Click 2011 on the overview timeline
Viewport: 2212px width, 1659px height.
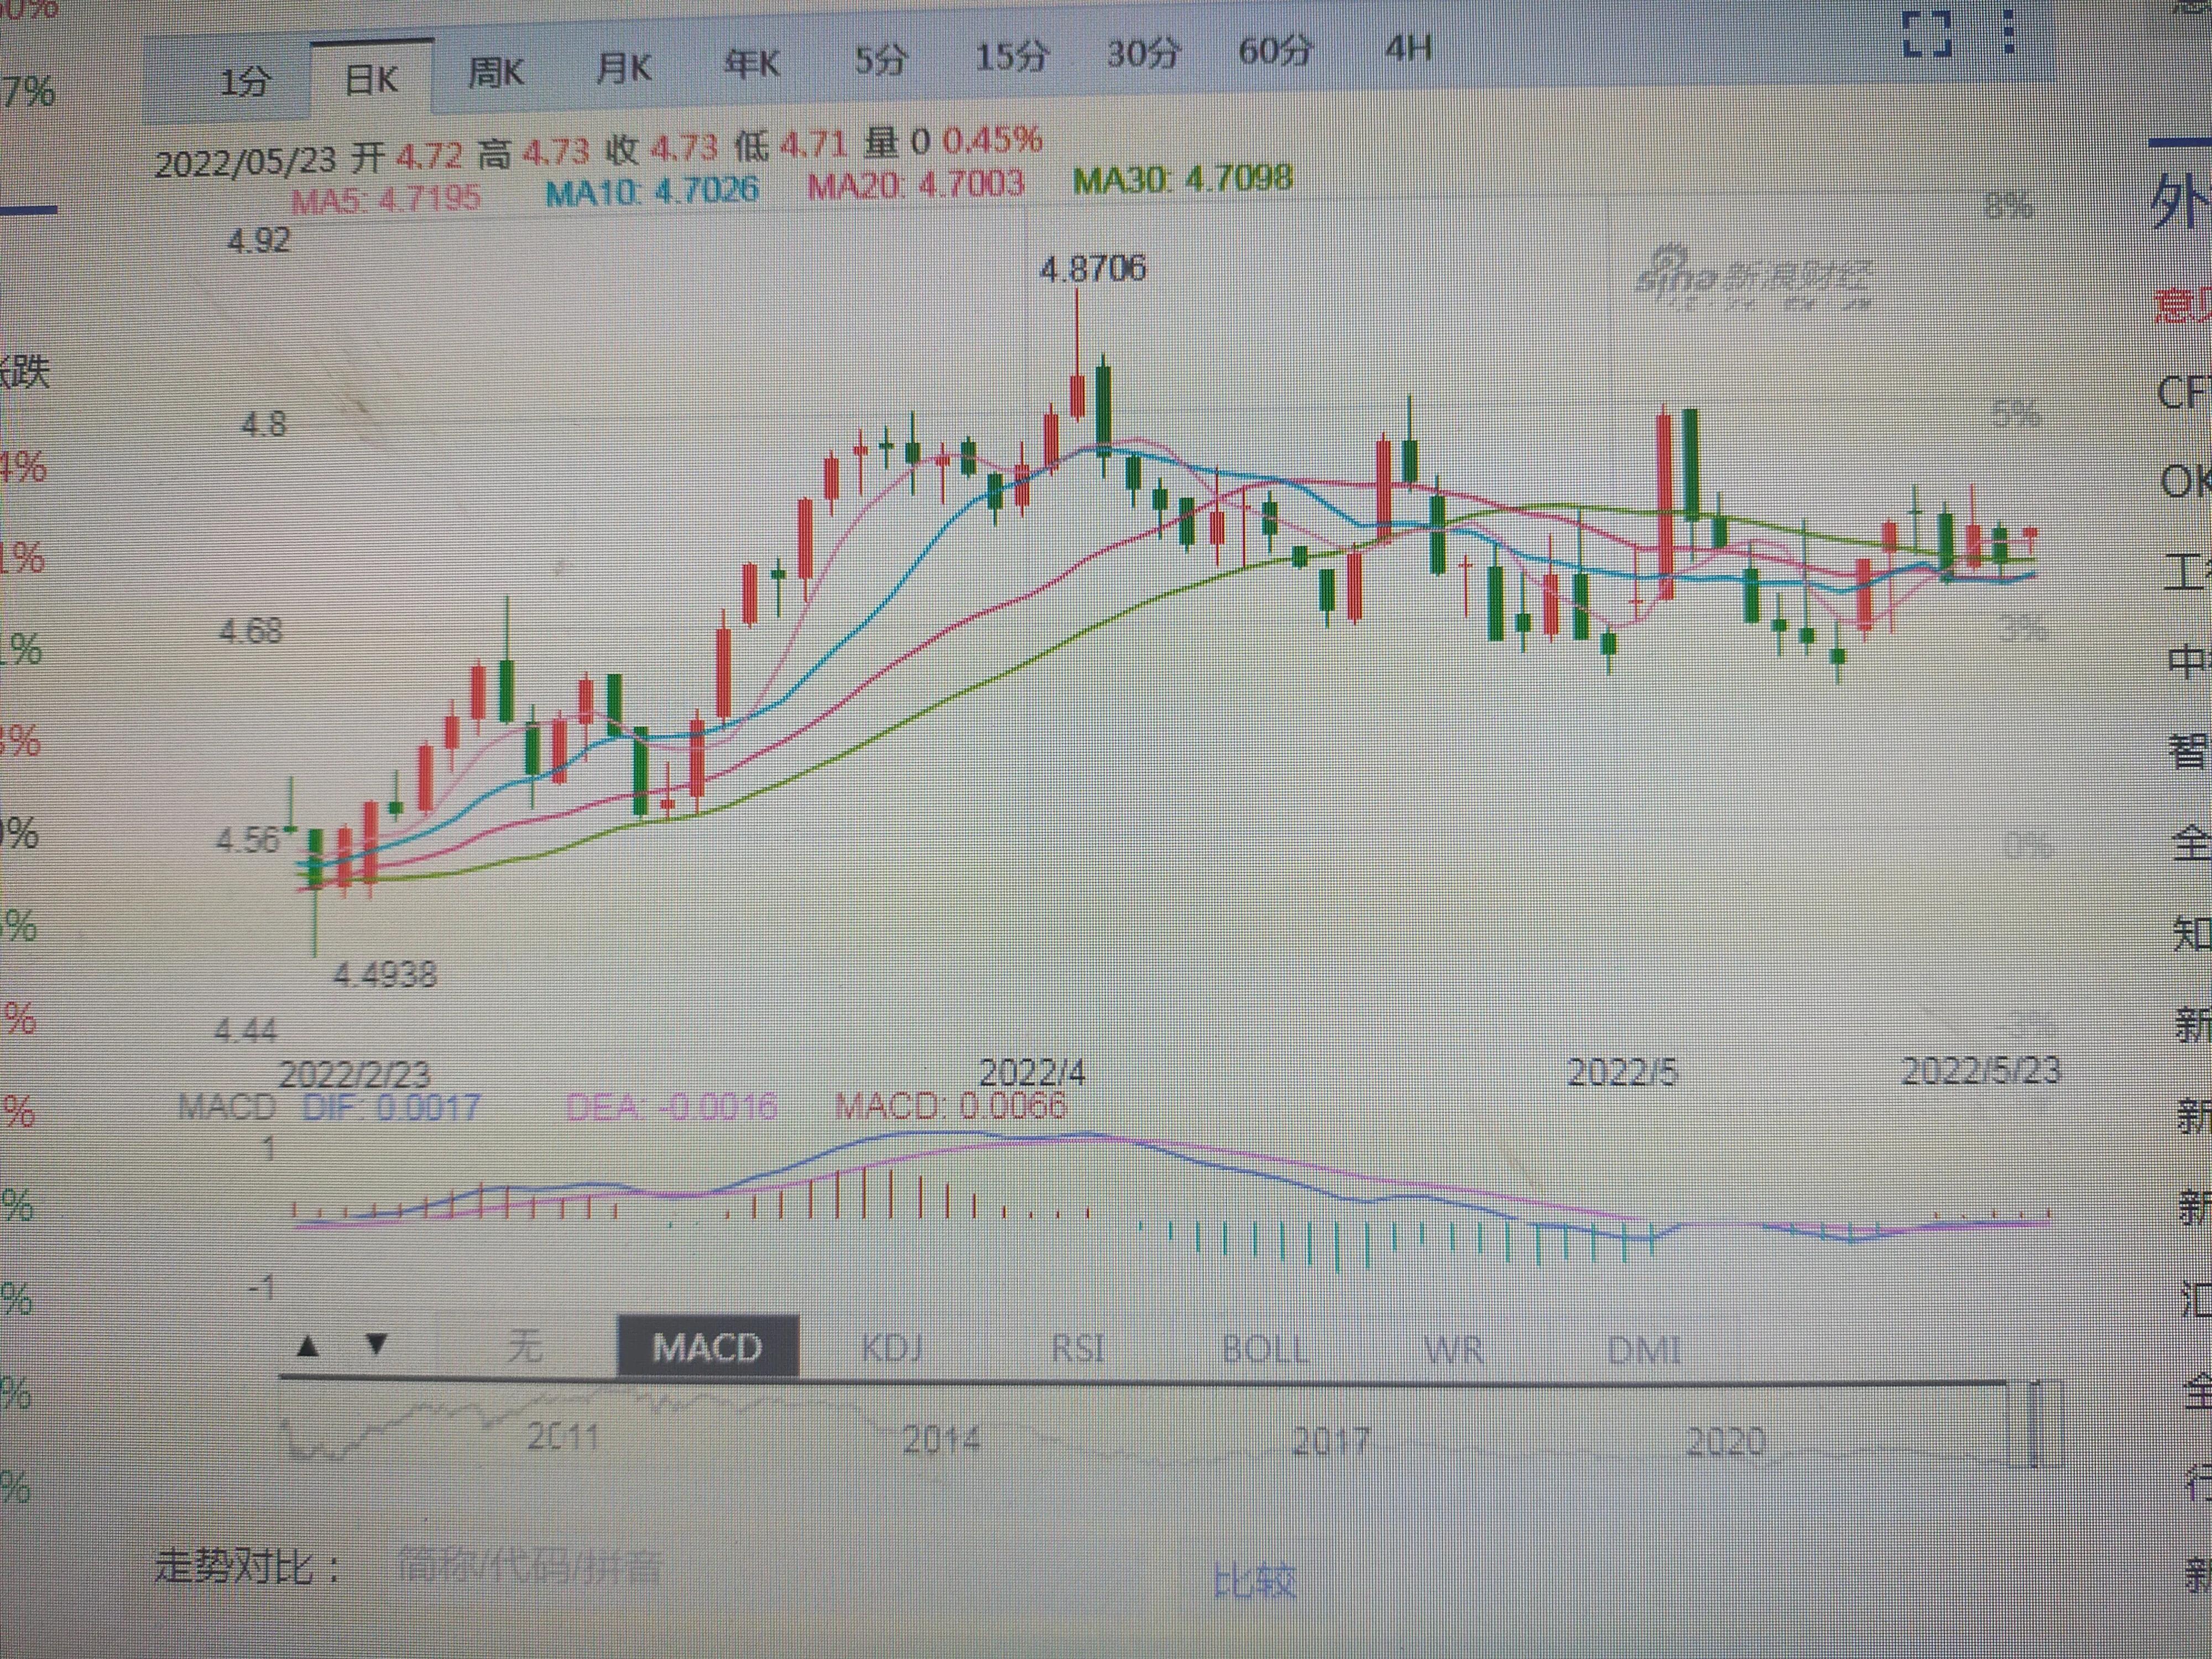point(563,1437)
